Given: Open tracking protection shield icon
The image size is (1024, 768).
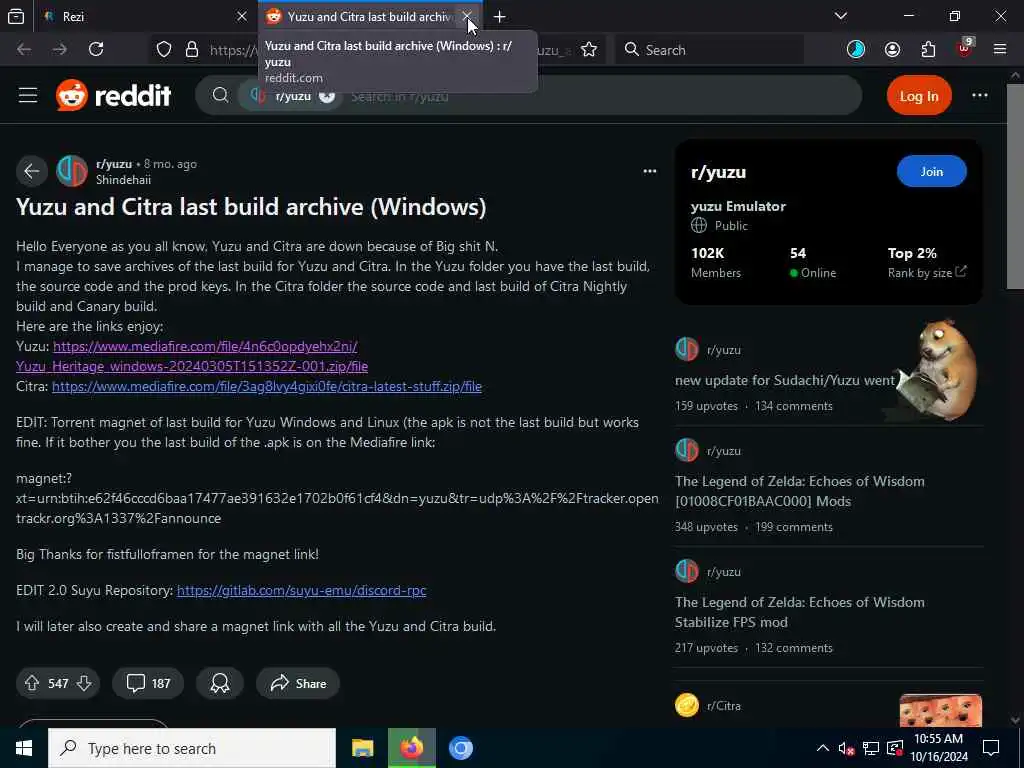Looking at the screenshot, I should coord(164,50).
